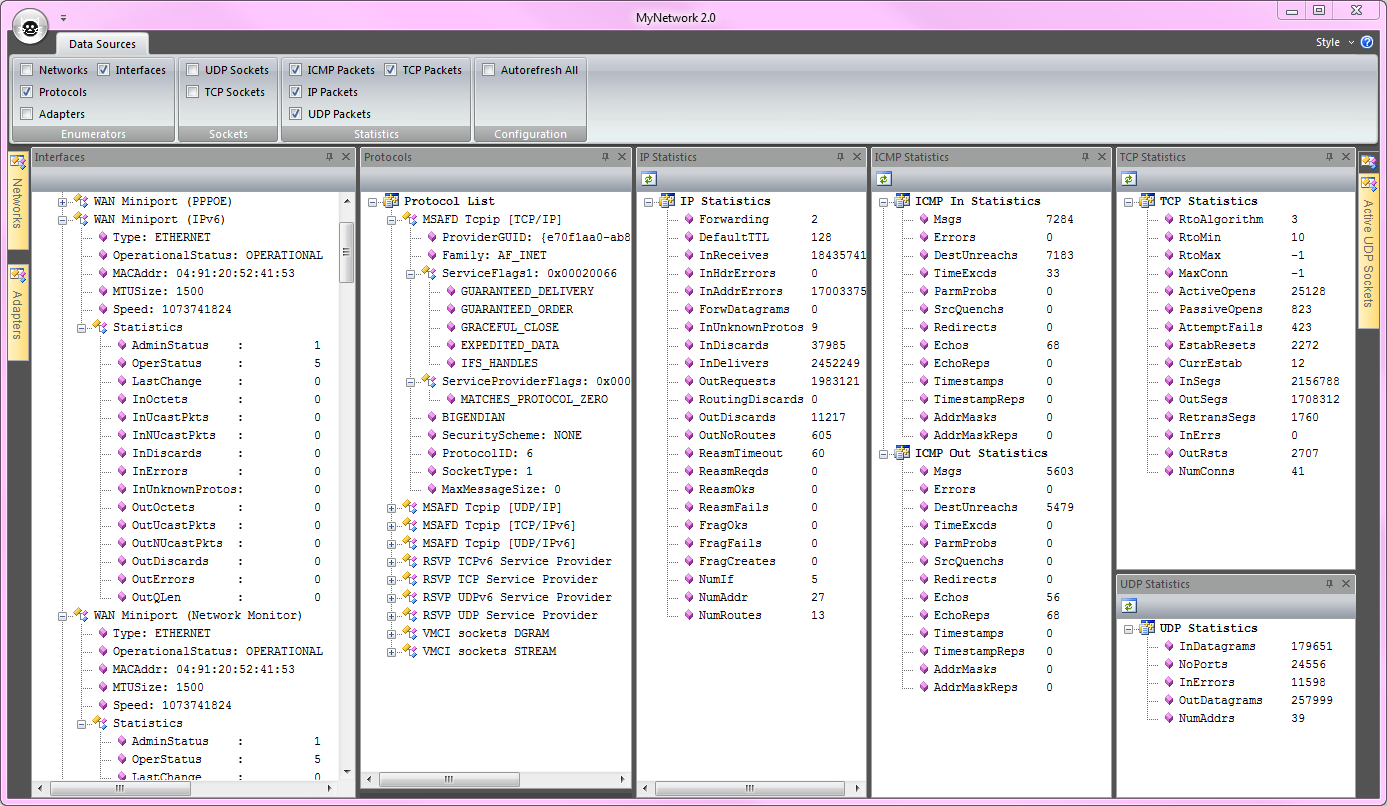This screenshot has height=806, width=1387.
Task: Open the Data Sources ribbon tab
Action: [102, 44]
